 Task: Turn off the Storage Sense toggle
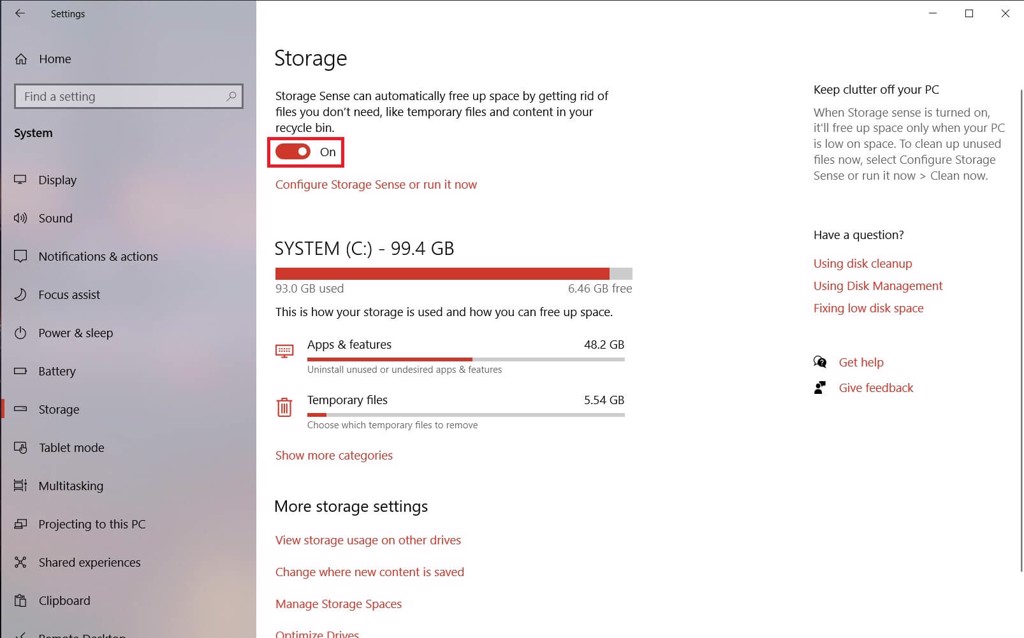(x=293, y=152)
